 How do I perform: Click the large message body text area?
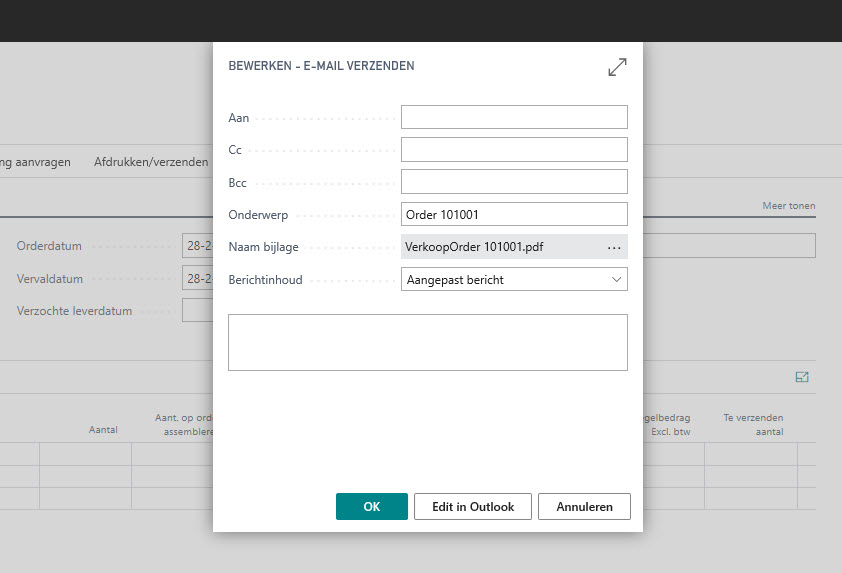click(427, 342)
